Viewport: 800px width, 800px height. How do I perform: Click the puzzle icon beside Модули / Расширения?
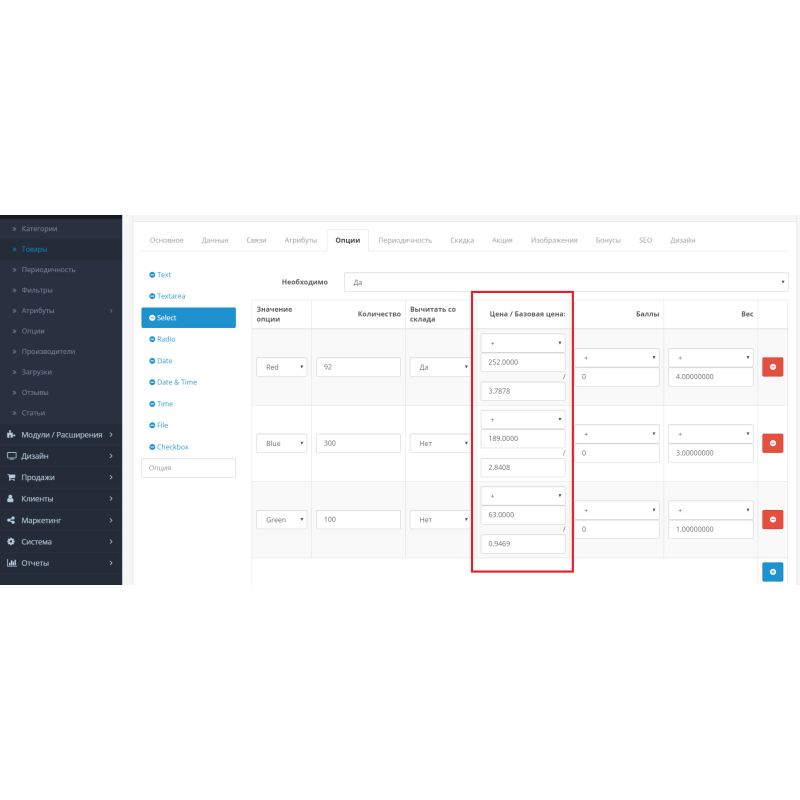coord(11,435)
